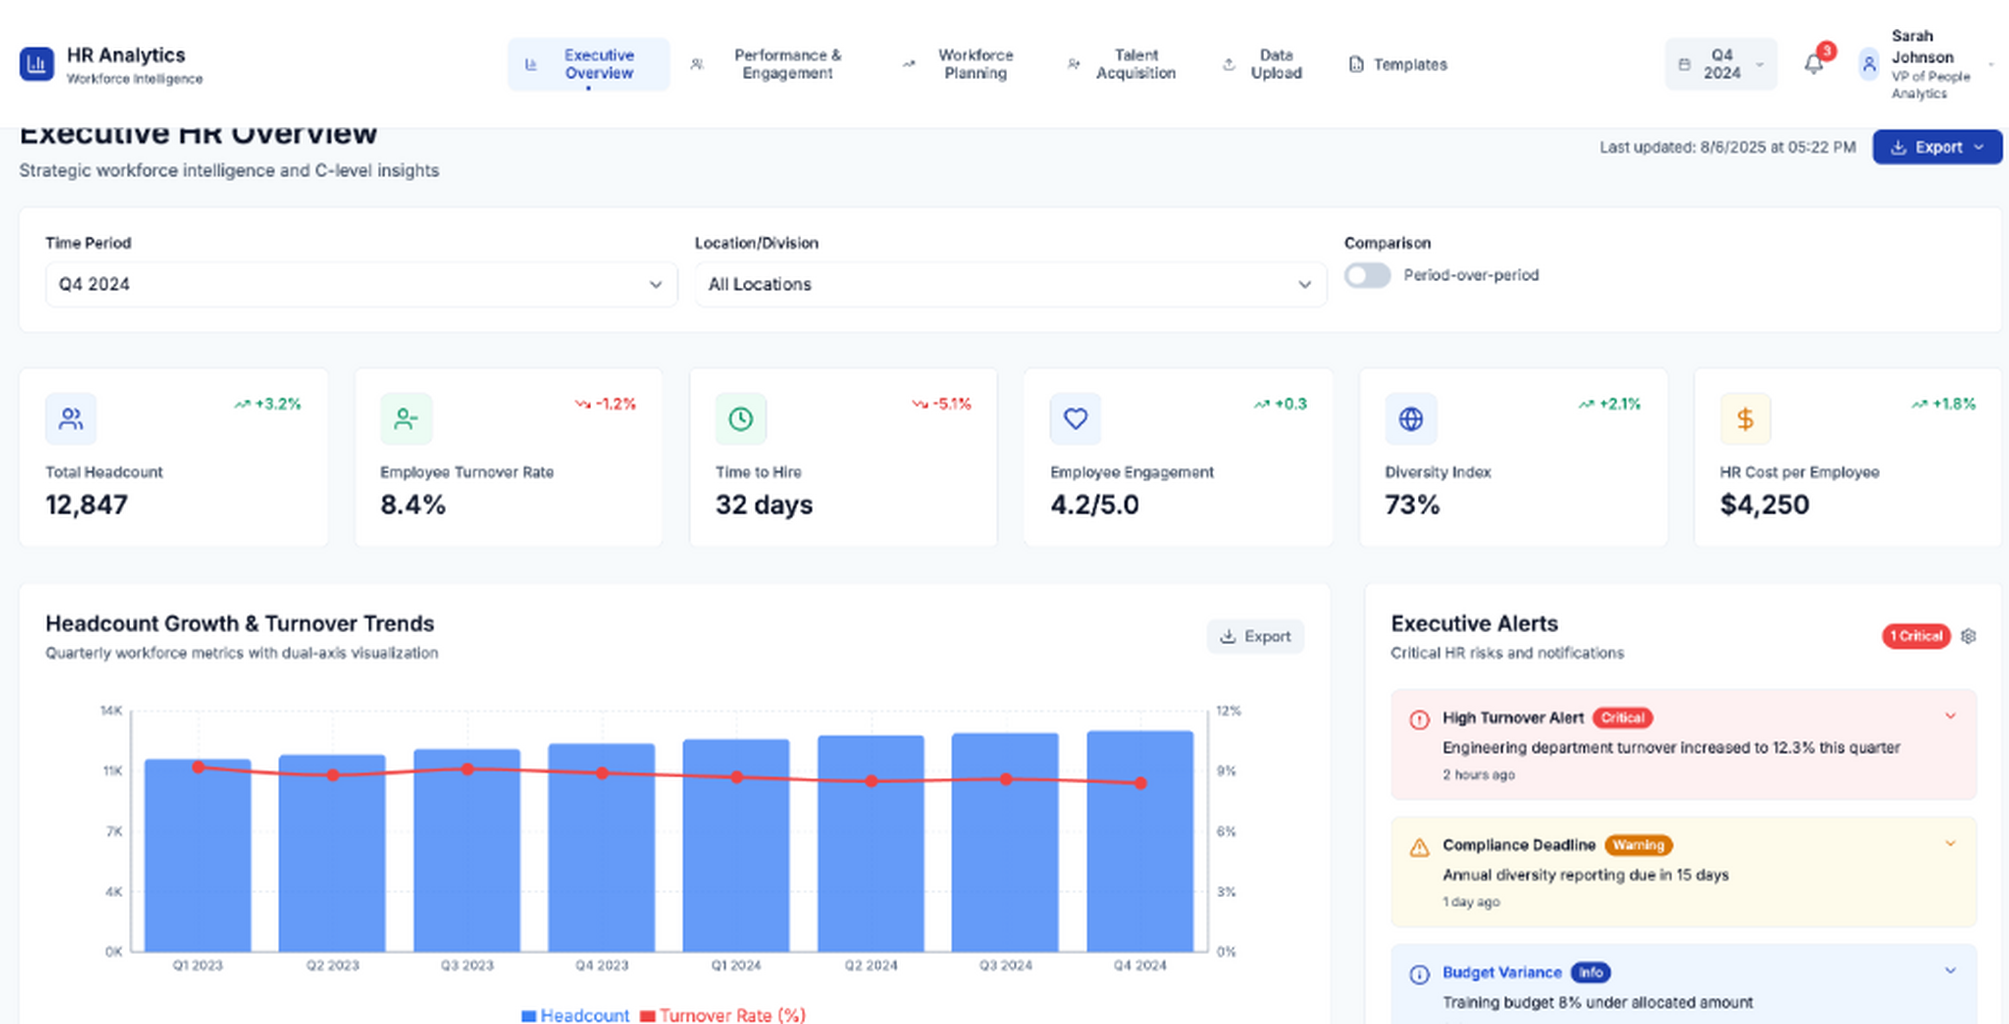This screenshot has height=1024, width=2009.
Task: Click the 1 Critical badge
Action: (x=1916, y=636)
